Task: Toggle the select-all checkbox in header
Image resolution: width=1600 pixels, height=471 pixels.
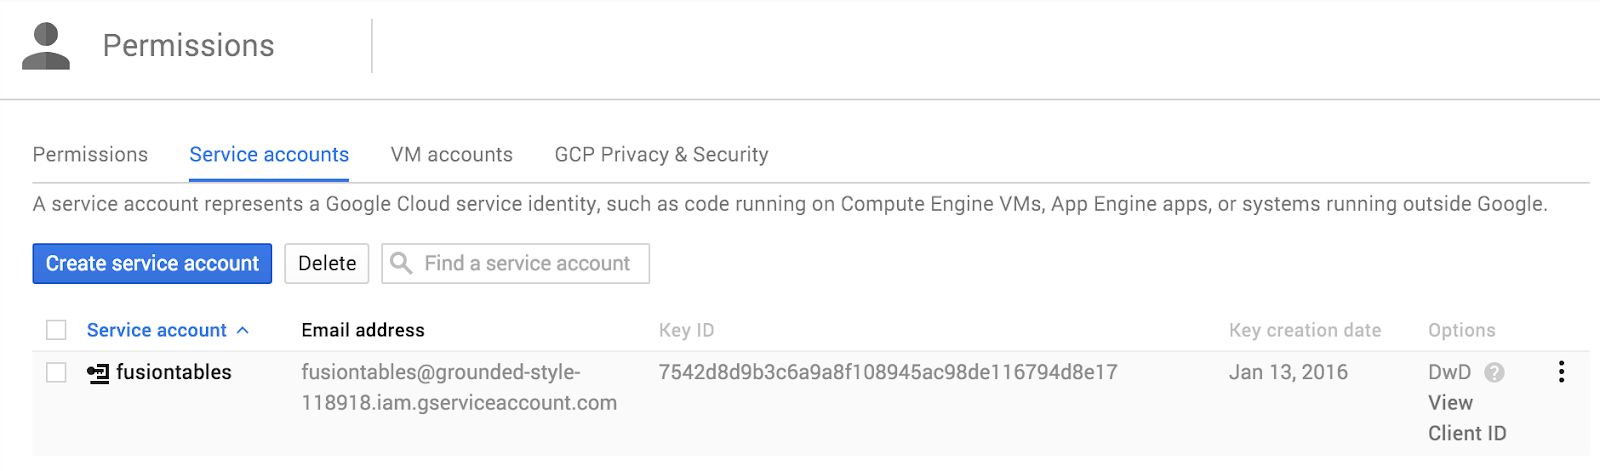Action: (57, 330)
